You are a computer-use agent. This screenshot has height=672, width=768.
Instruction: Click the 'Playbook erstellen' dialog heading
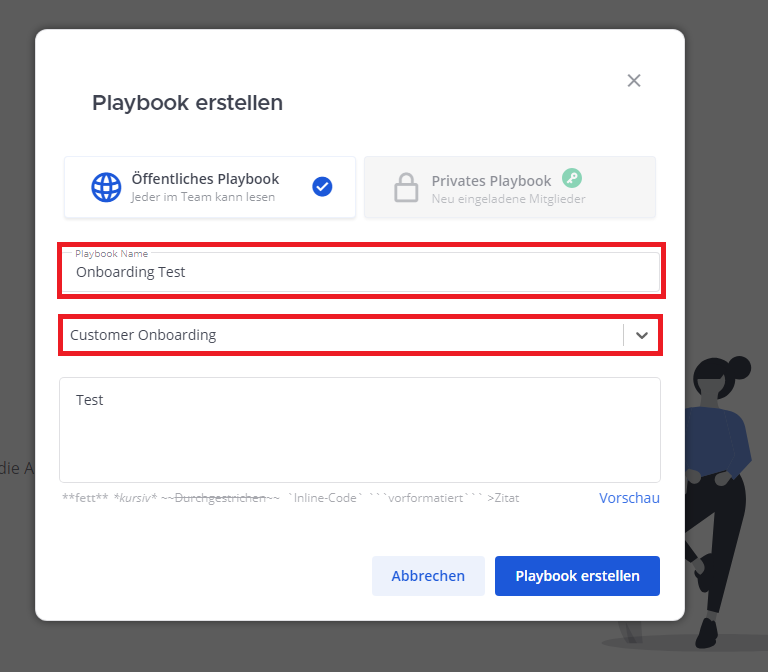(187, 102)
